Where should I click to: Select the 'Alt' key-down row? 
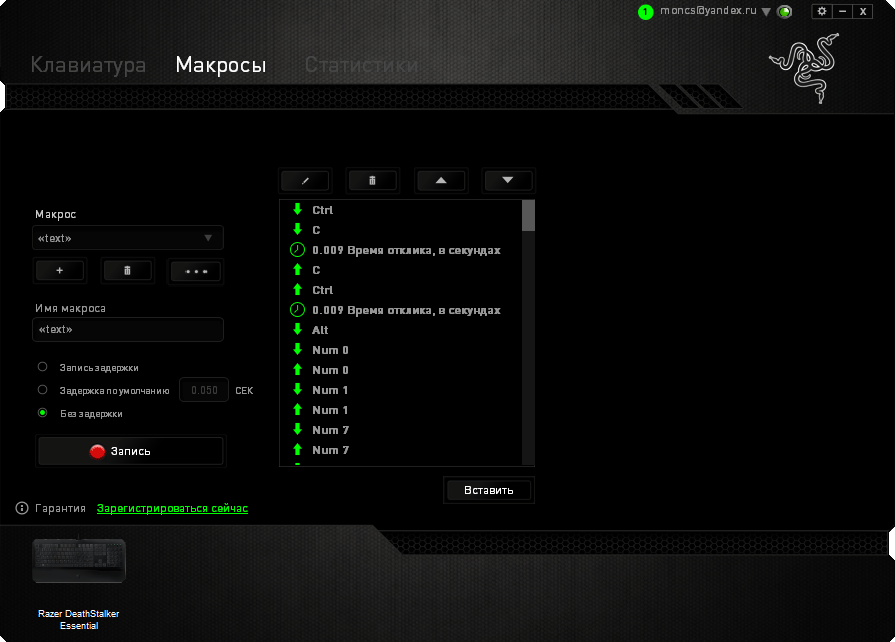pos(401,330)
